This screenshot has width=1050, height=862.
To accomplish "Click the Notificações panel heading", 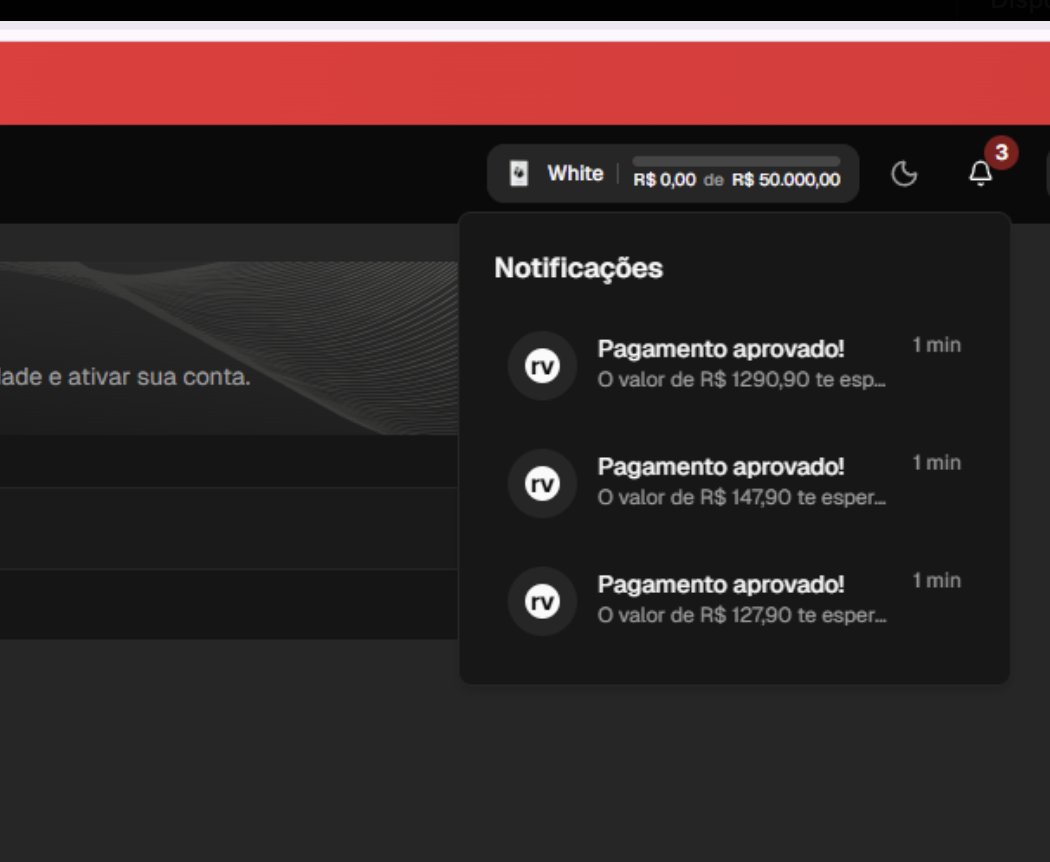I will coord(579,269).
